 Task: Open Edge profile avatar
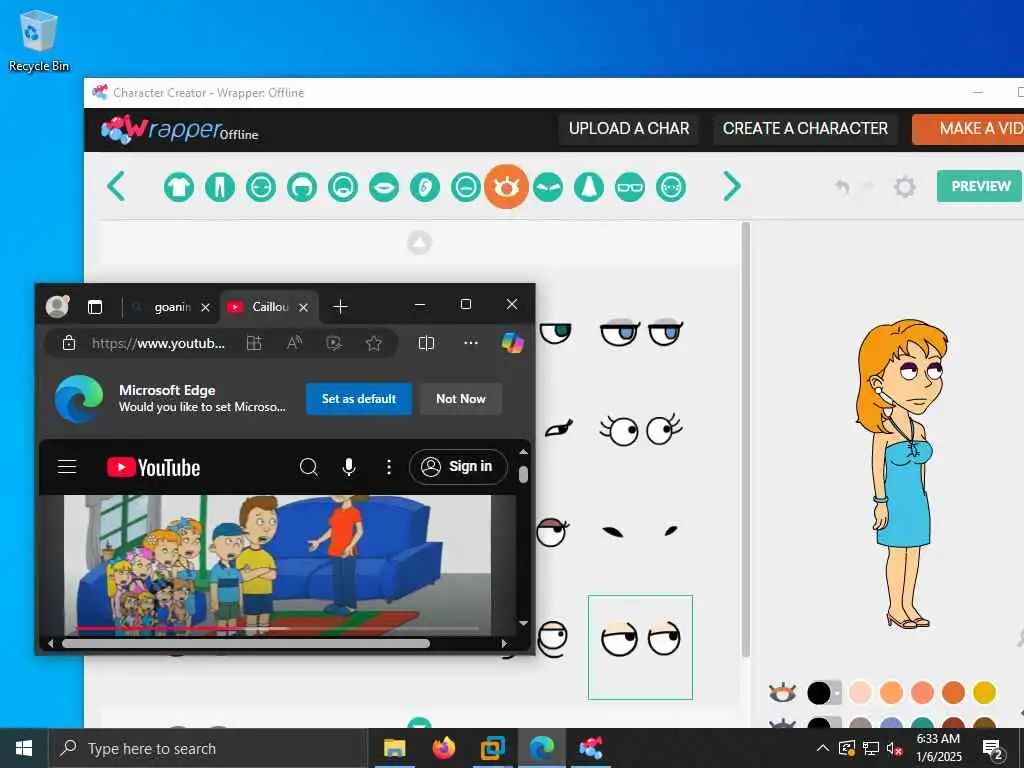coord(57,306)
